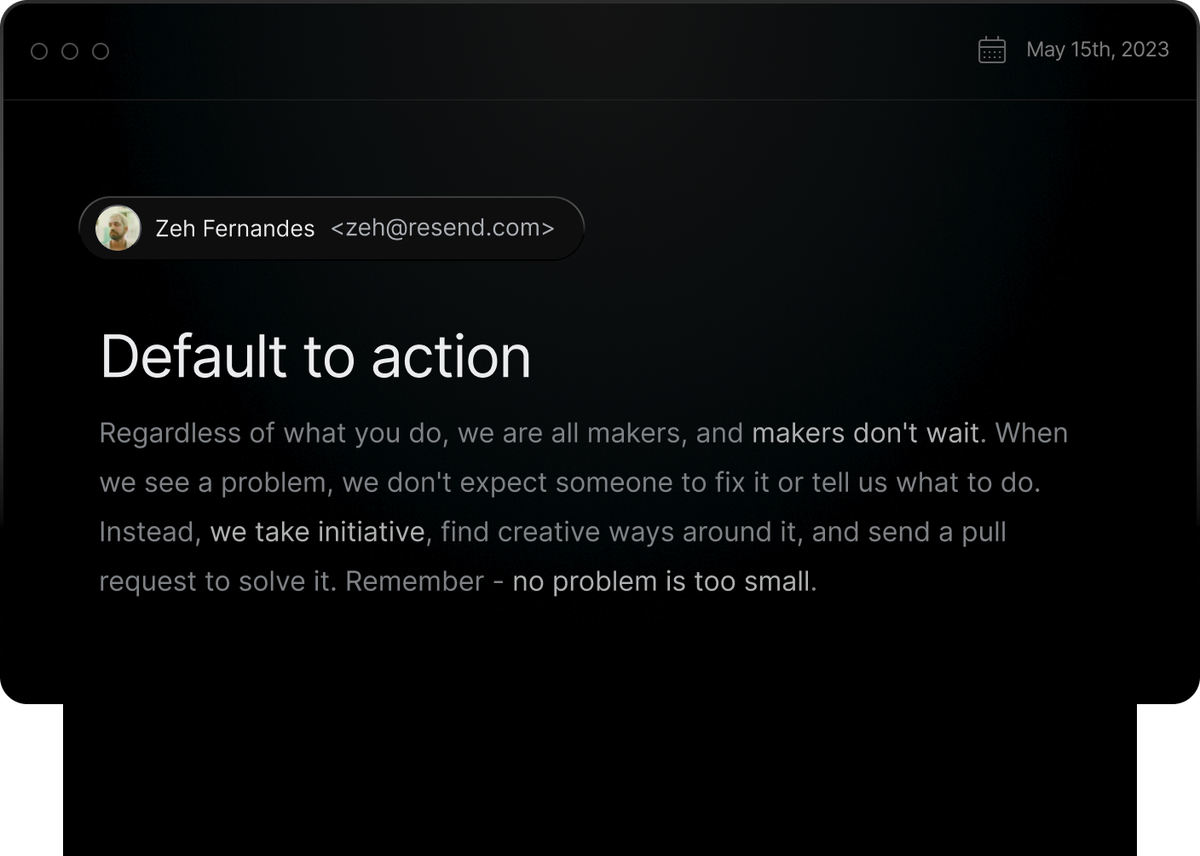Click the word "Remember" in the paragraph
The height and width of the screenshot is (856, 1200).
(x=414, y=581)
